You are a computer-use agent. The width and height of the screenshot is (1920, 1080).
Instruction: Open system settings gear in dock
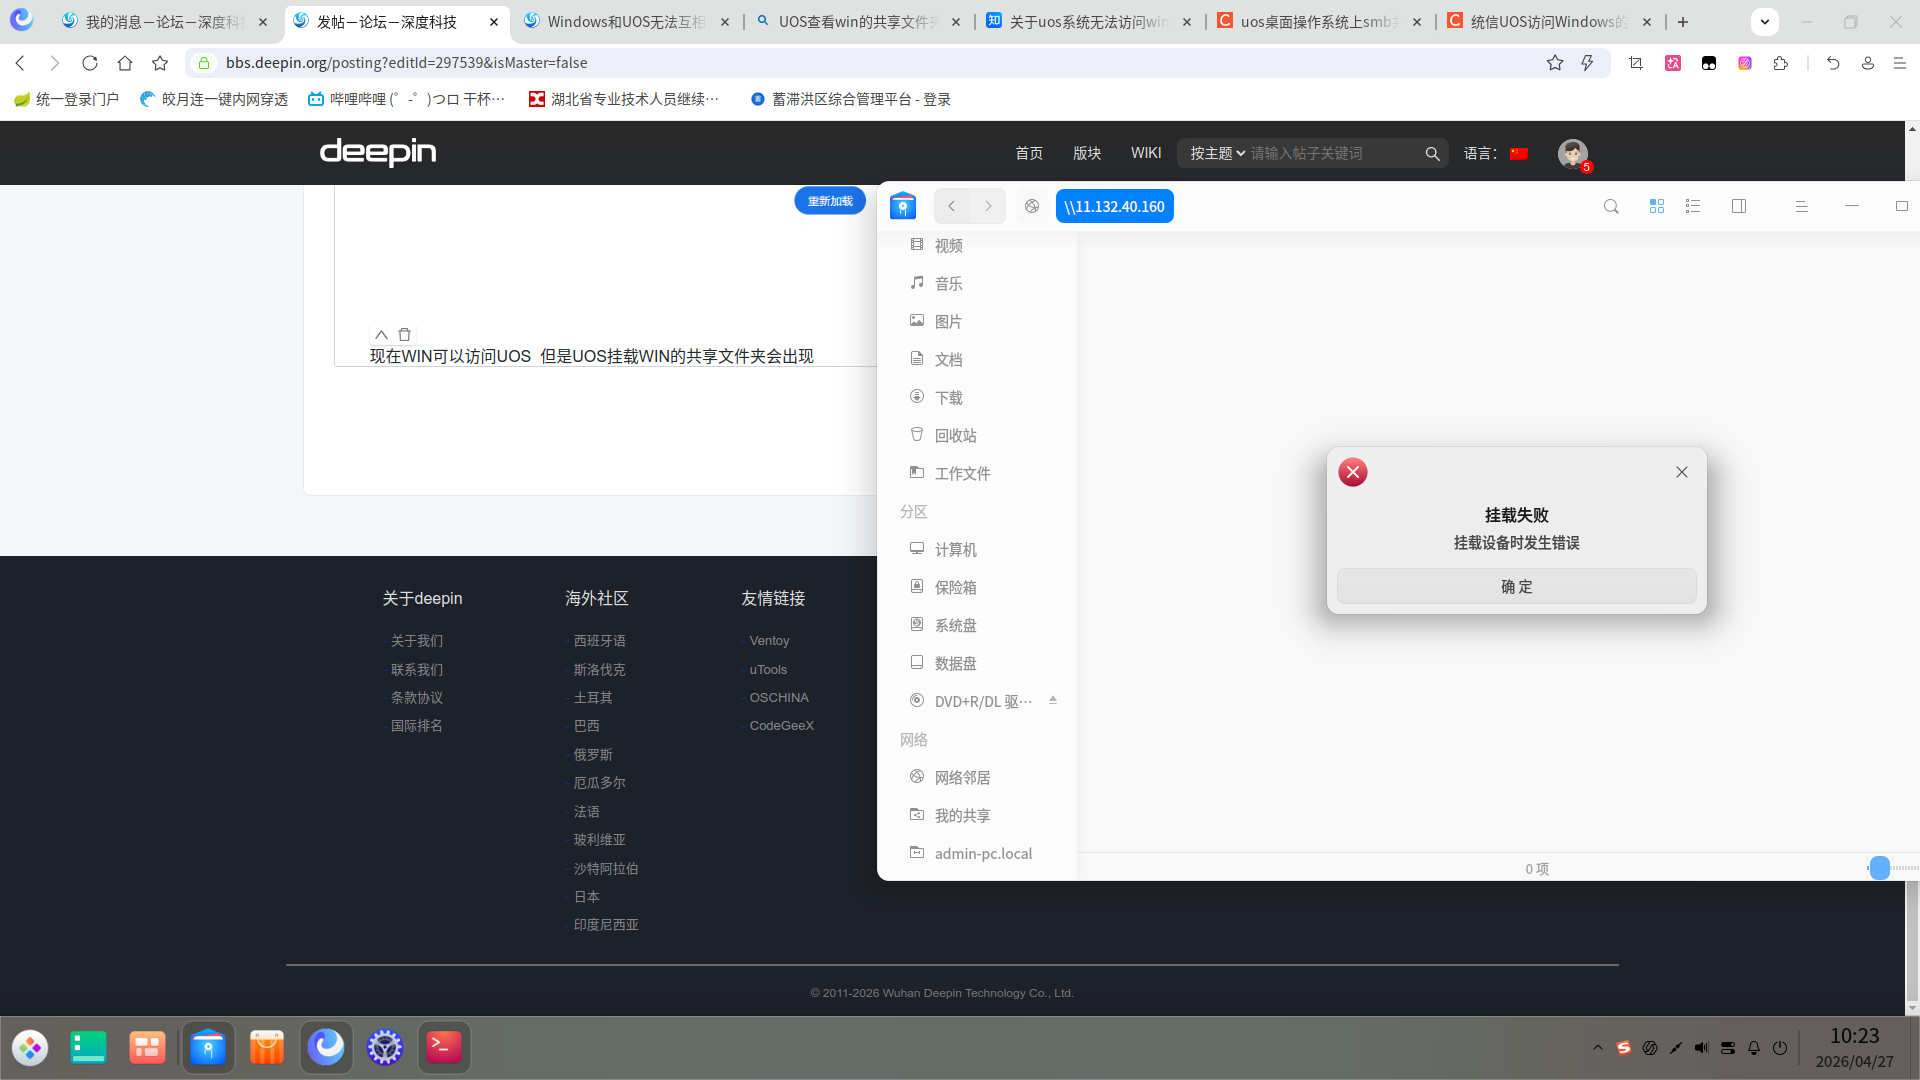pos(385,1047)
